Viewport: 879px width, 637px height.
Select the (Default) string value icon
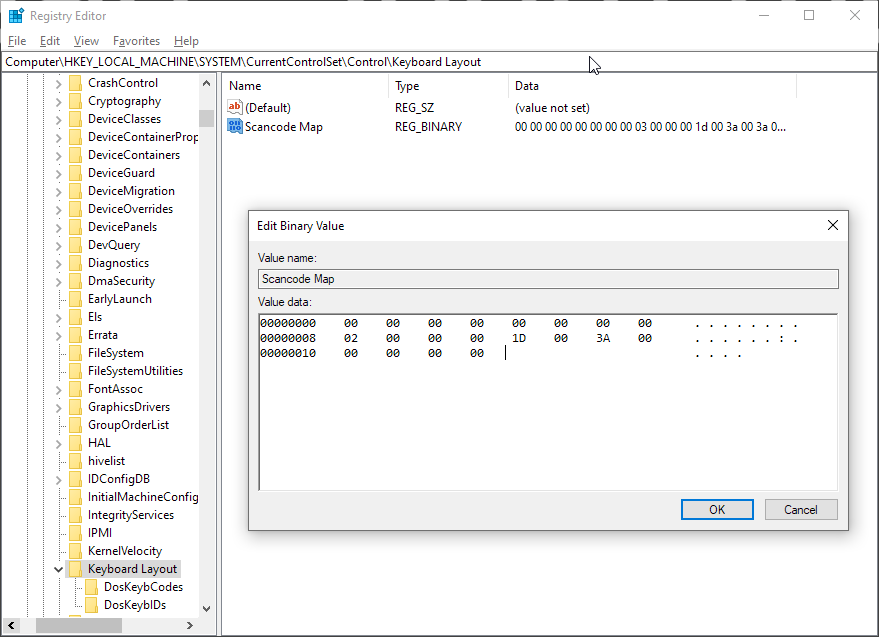tap(234, 107)
